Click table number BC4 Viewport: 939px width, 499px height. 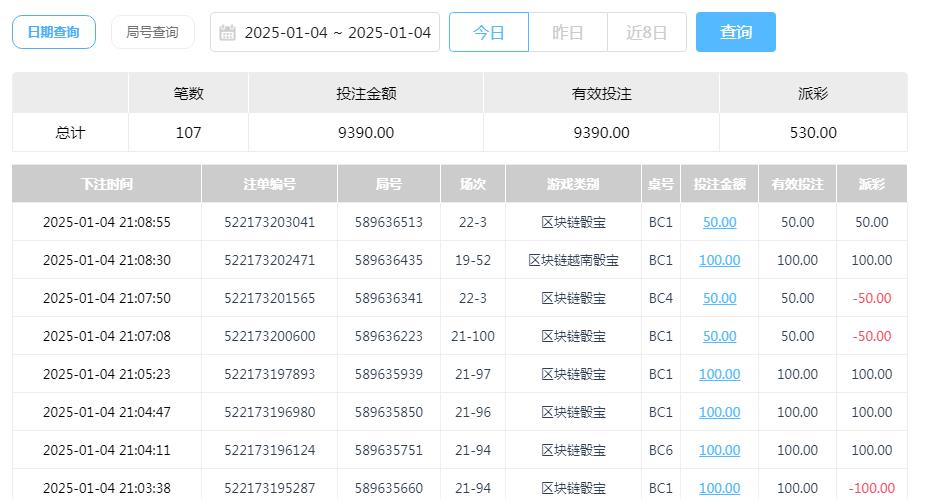click(x=661, y=298)
